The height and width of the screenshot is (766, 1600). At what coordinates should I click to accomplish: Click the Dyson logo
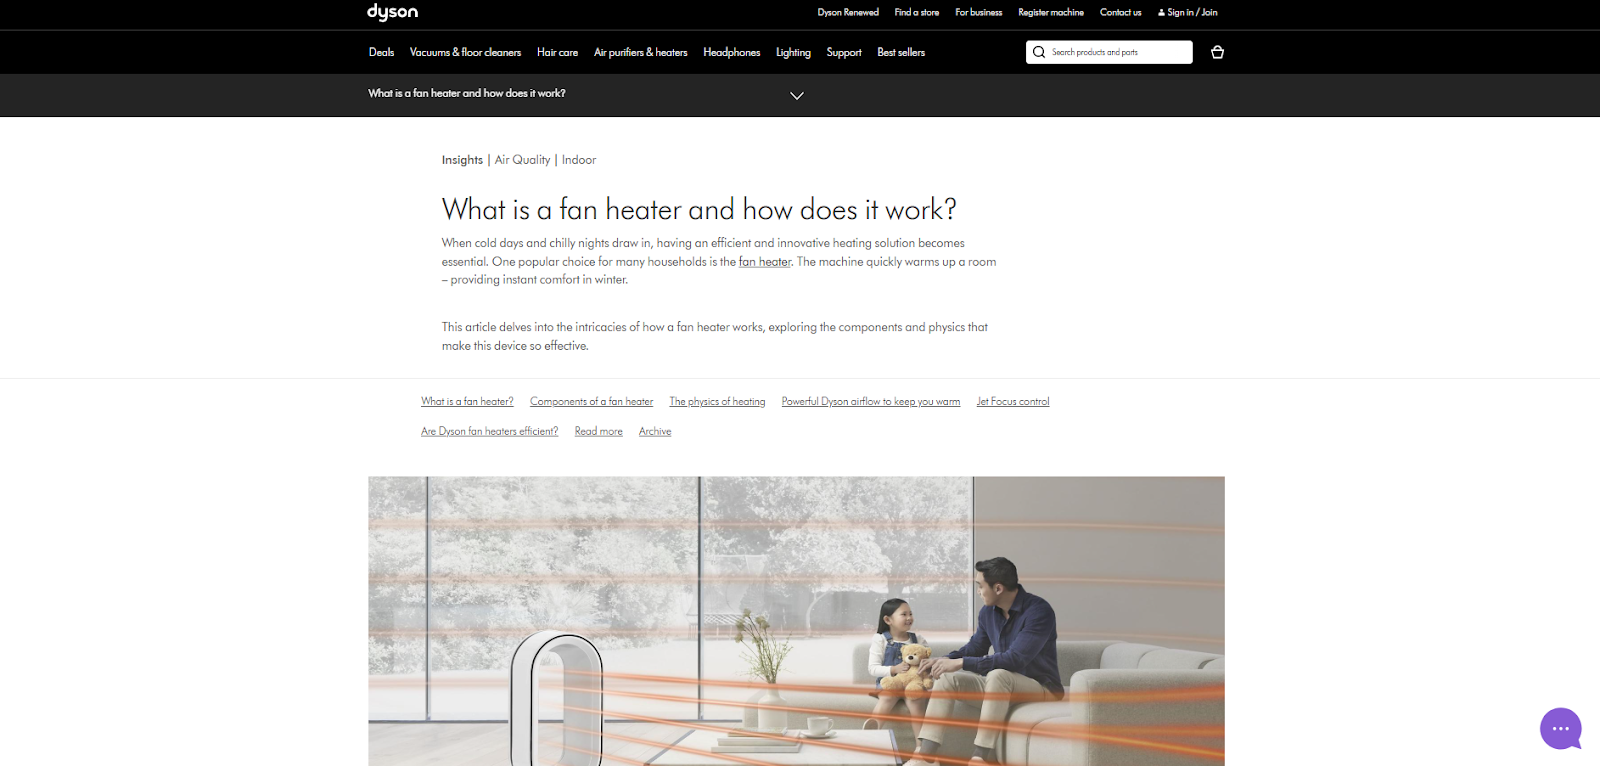pos(392,12)
